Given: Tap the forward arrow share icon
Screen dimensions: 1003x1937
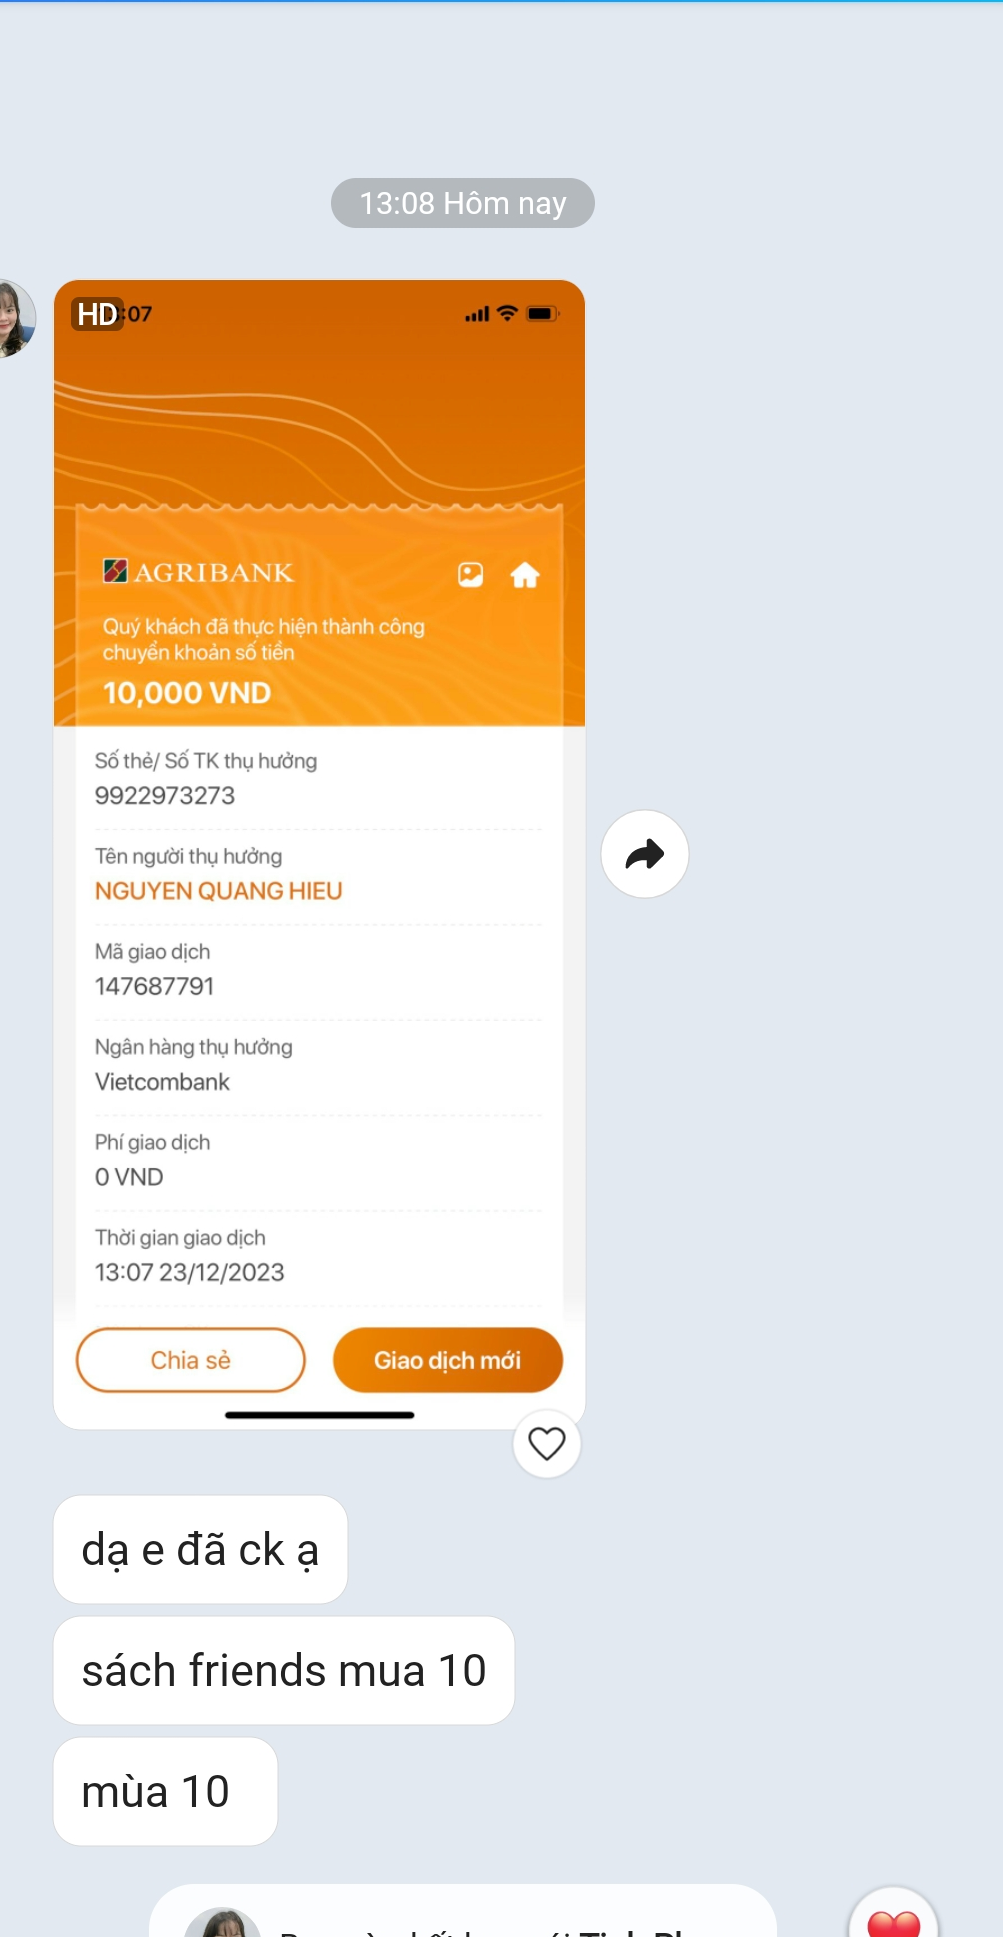Looking at the screenshot, I should (x=645, y=854).
